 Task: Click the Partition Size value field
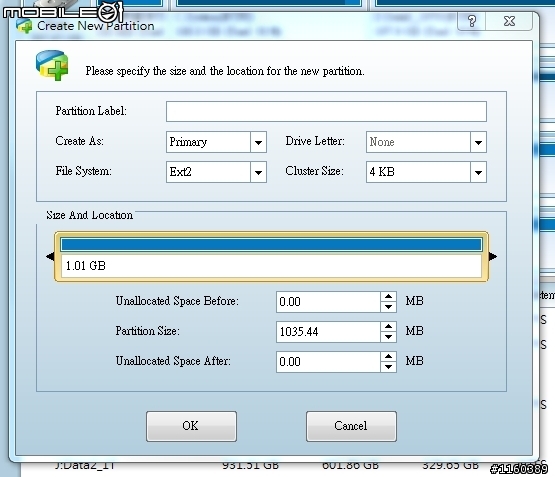click(x=328, y=332)
